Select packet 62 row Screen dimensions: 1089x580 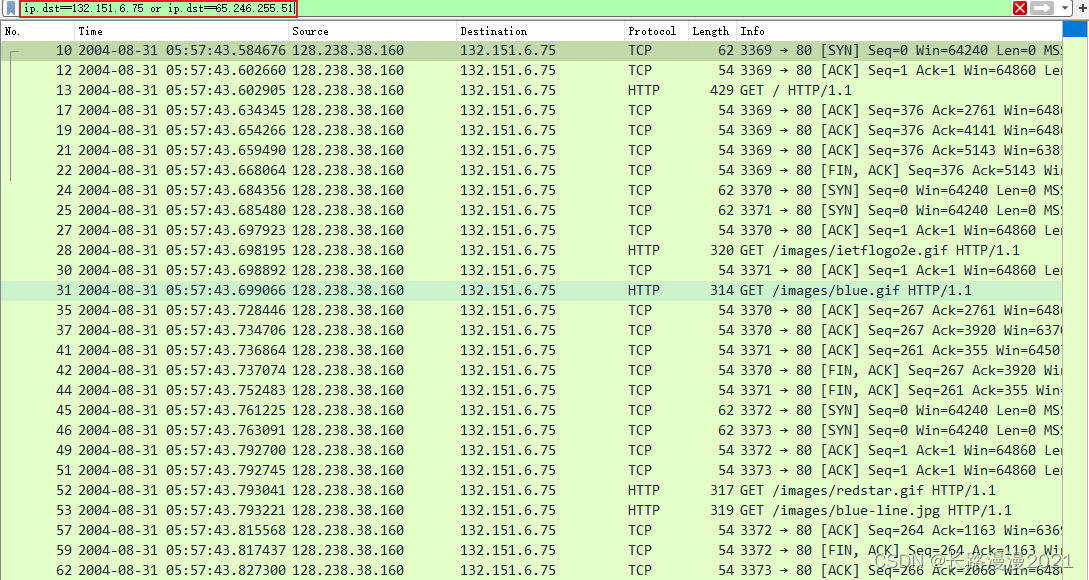(x=531, y=570)
